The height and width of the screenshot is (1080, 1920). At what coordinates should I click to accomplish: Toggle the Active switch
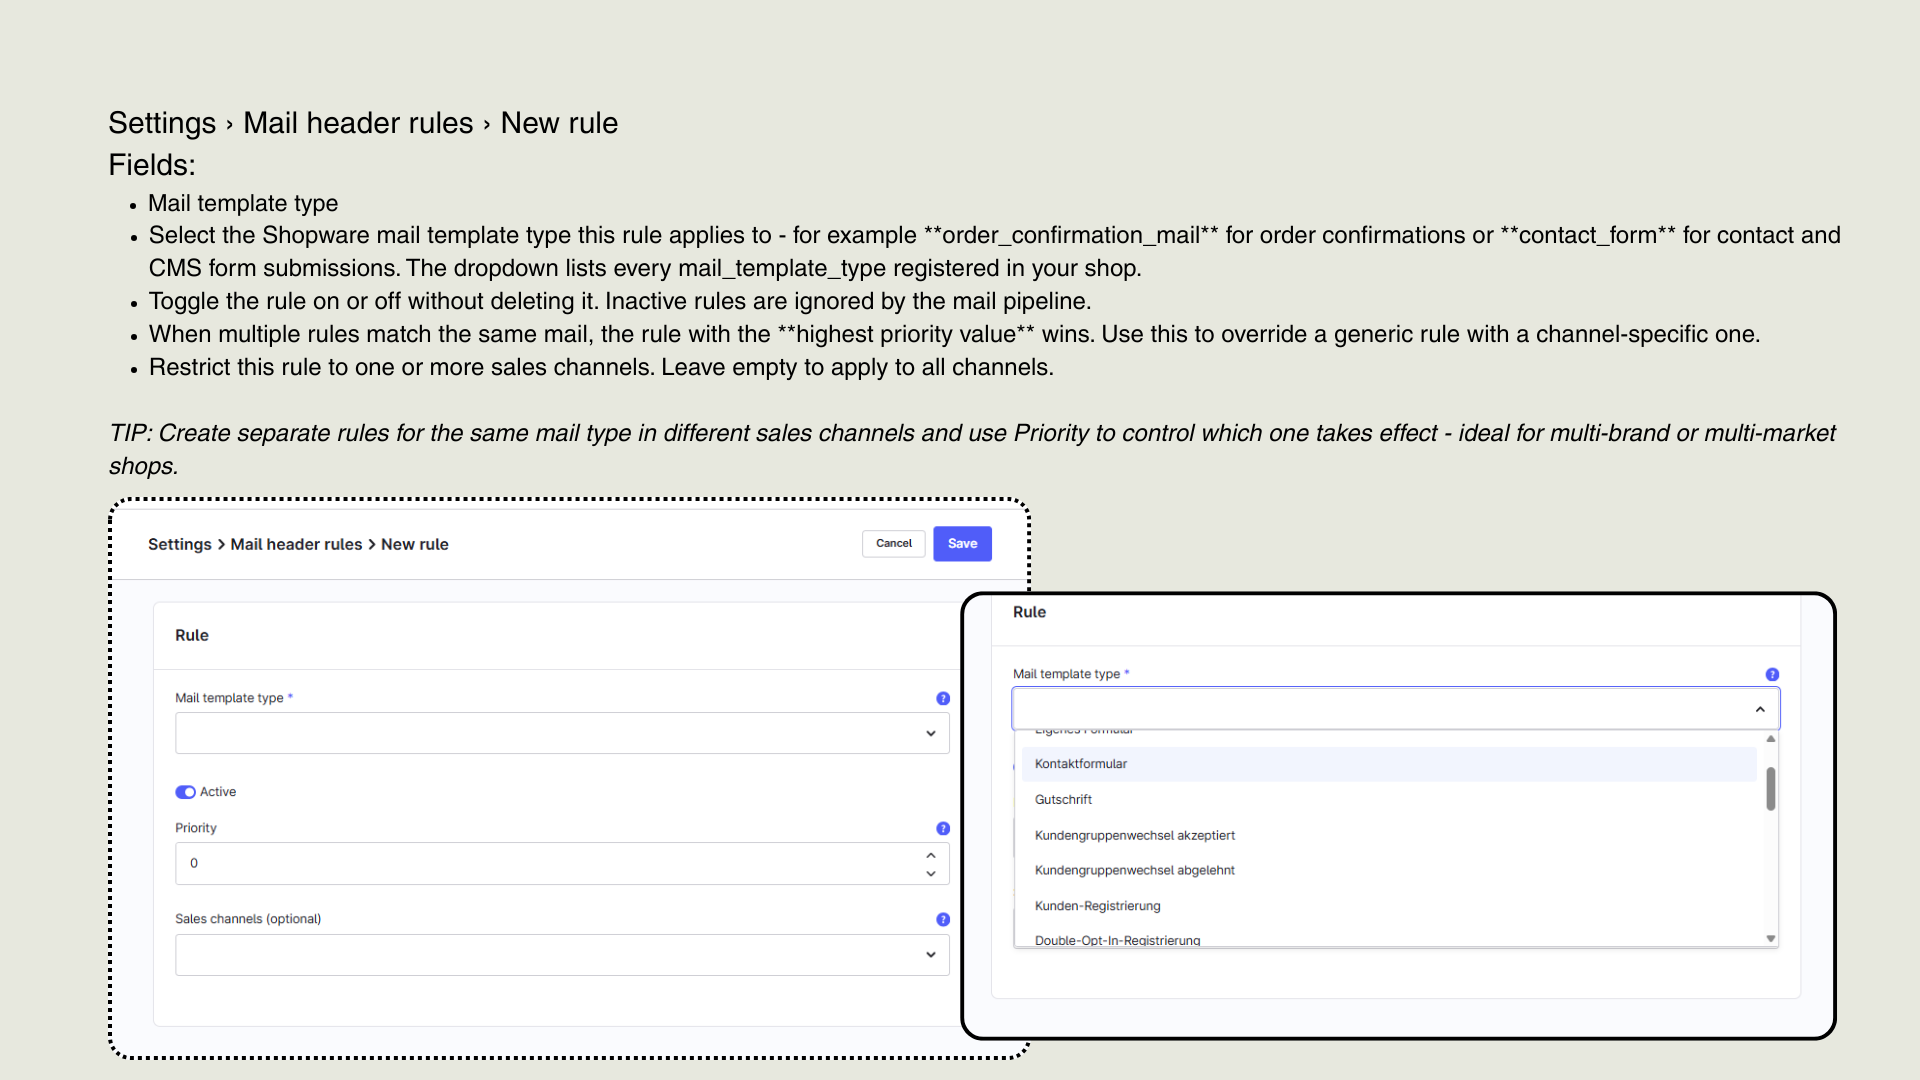tap(186, 792)
